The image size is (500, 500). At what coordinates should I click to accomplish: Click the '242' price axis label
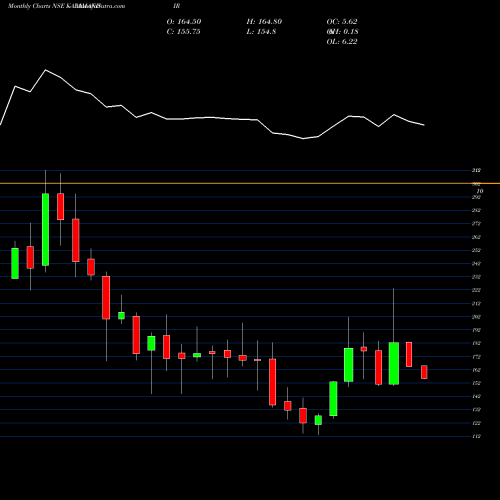pos(476,264)
